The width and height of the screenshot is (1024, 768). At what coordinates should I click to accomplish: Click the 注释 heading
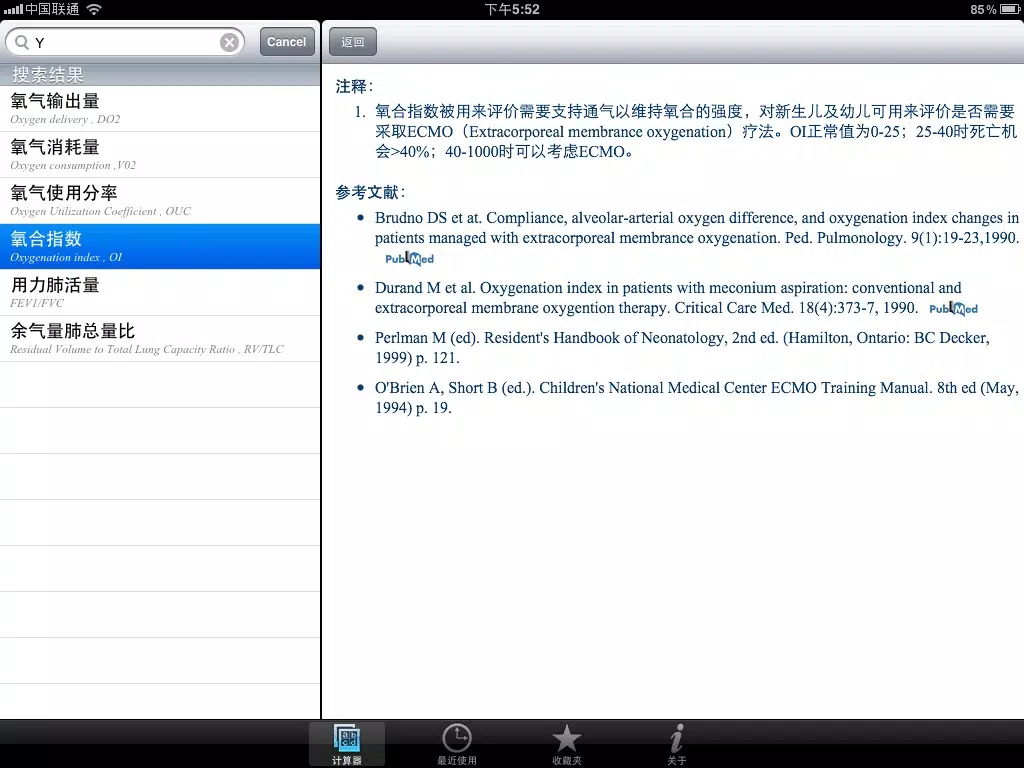[354, 86]
